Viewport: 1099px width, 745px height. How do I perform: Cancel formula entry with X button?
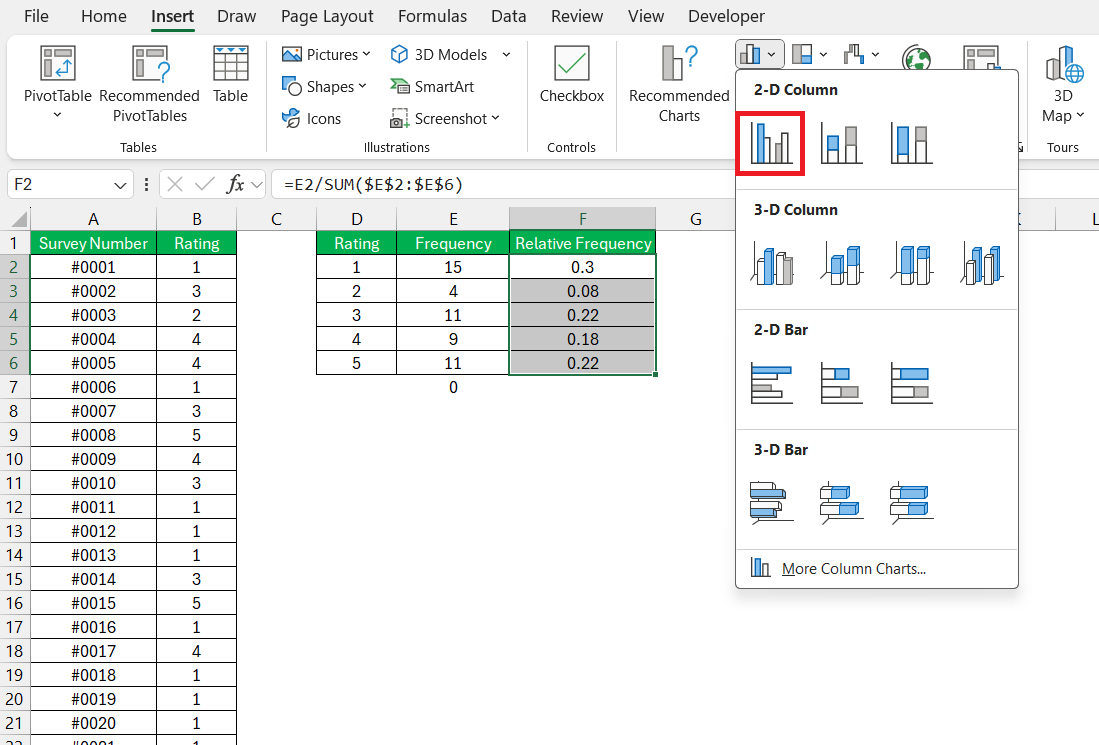pos(175,184)
